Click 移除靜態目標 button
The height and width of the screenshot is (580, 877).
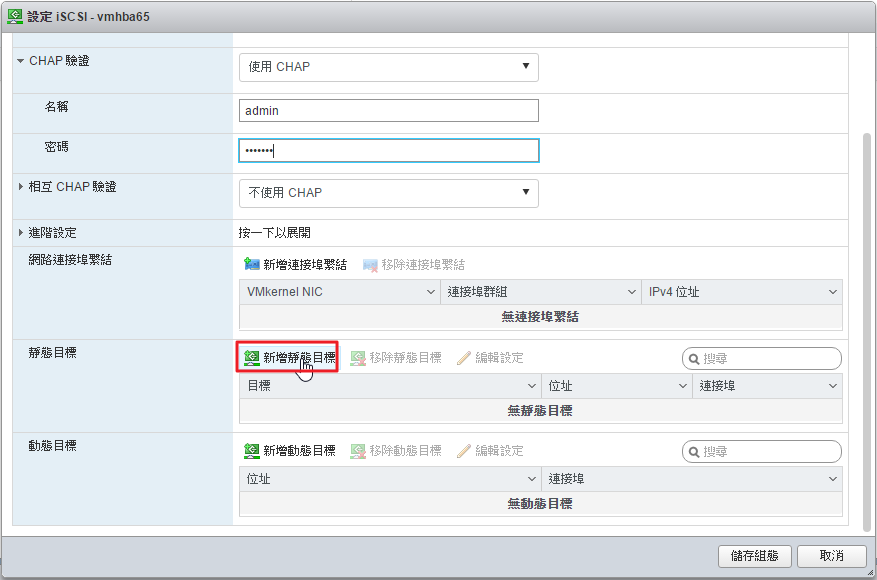click(x=396, y=357)
